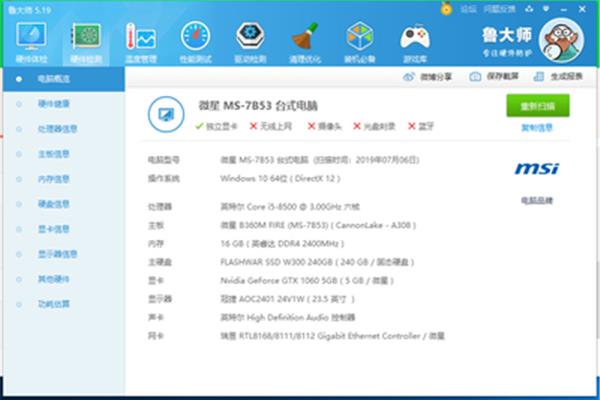600x400 pixels.
Task: Open 装机必备 colorful cube icon
Action: pos(360,36)
